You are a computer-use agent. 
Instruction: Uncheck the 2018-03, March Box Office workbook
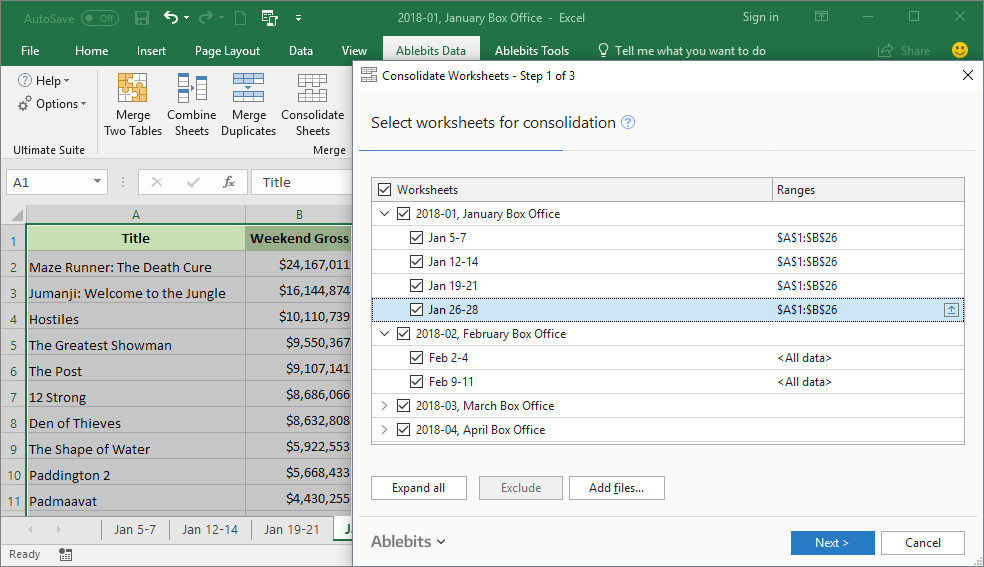[x=404, y=406]
